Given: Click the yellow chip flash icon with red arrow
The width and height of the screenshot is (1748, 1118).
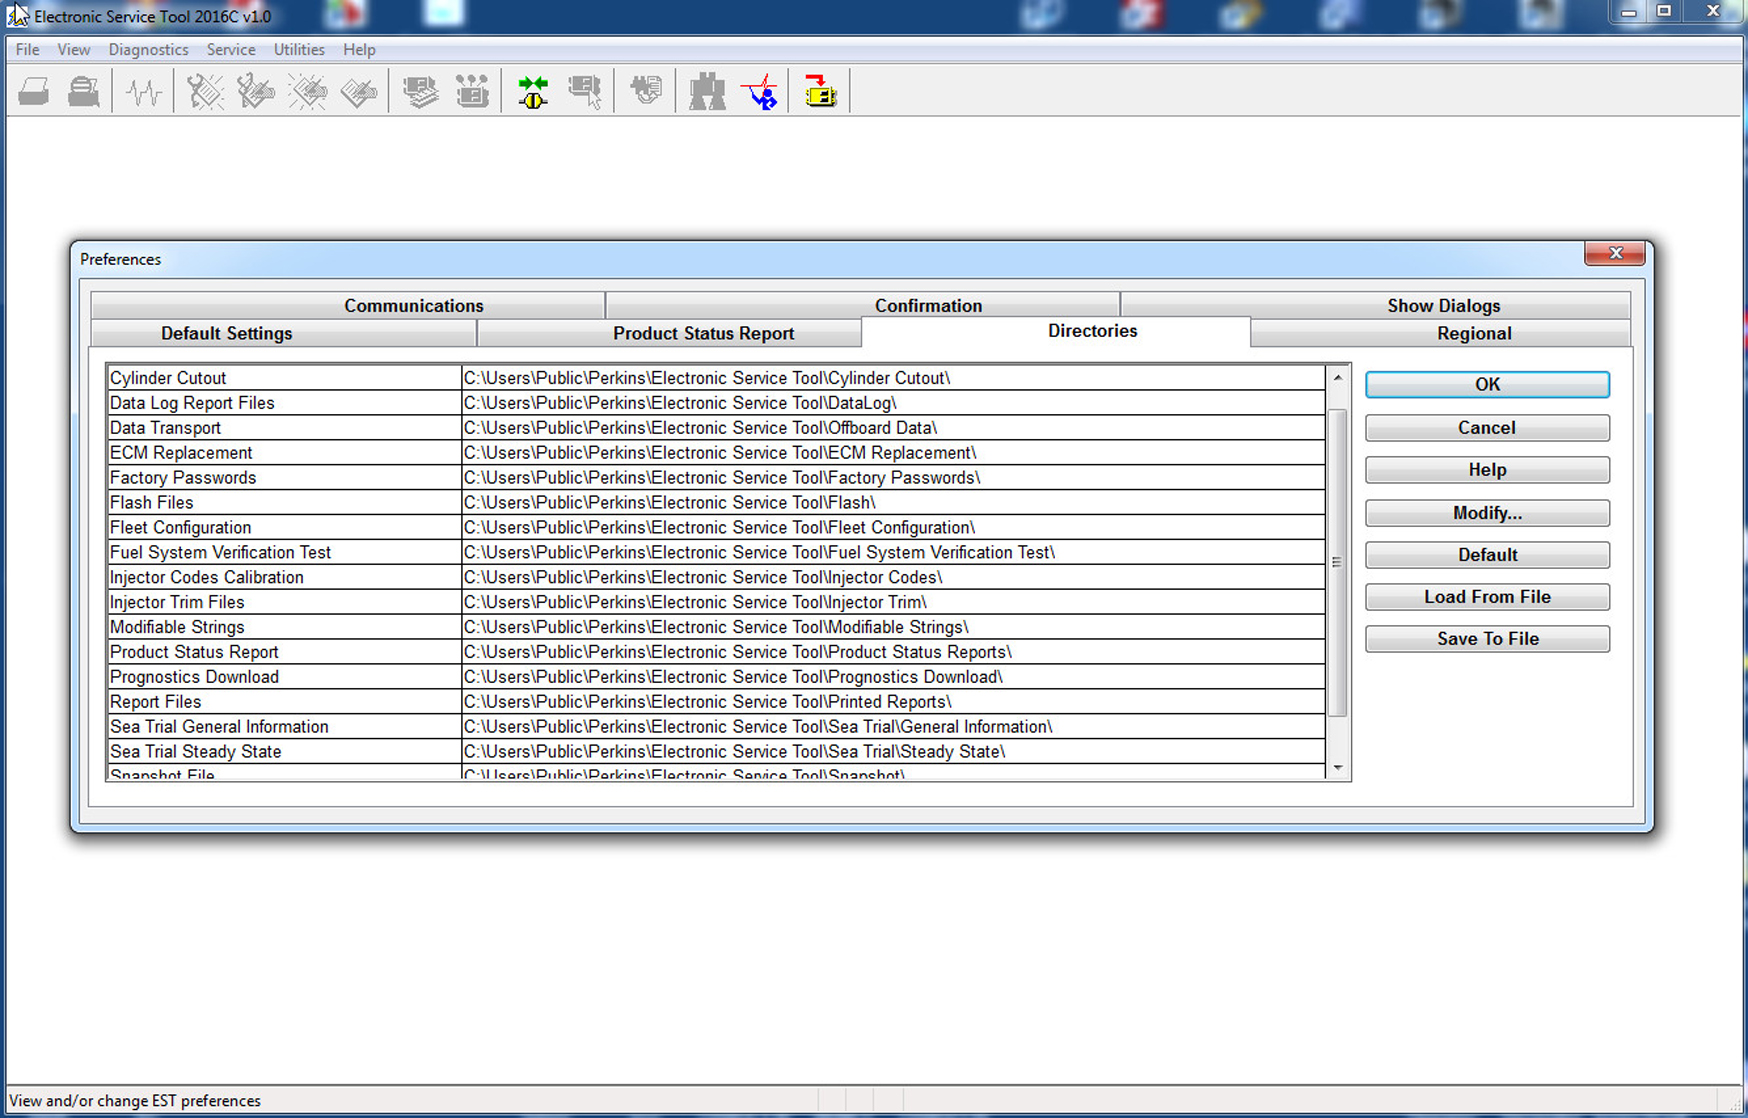Looking at the screenshot, I should tap(820, 92).
